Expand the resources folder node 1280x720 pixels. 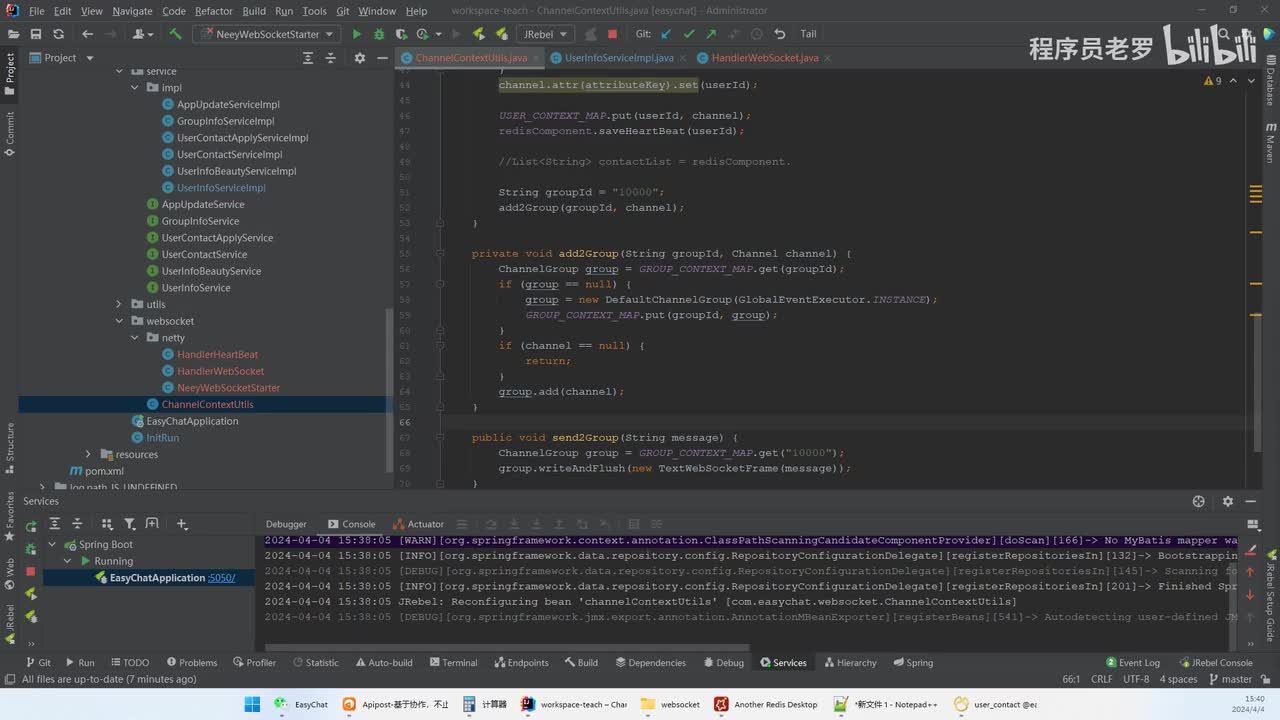pos(89,454)
